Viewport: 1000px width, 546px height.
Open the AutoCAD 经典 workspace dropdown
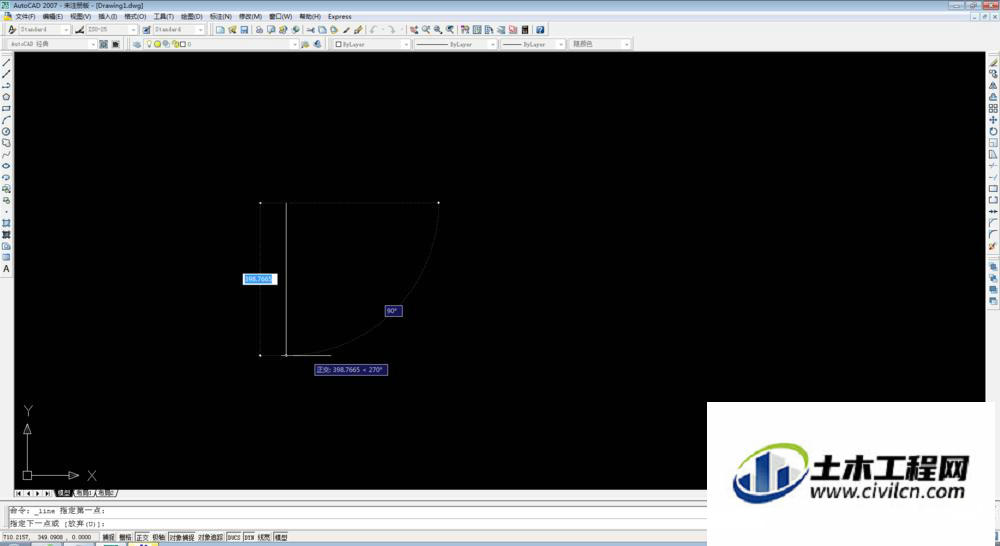(93, 44)
